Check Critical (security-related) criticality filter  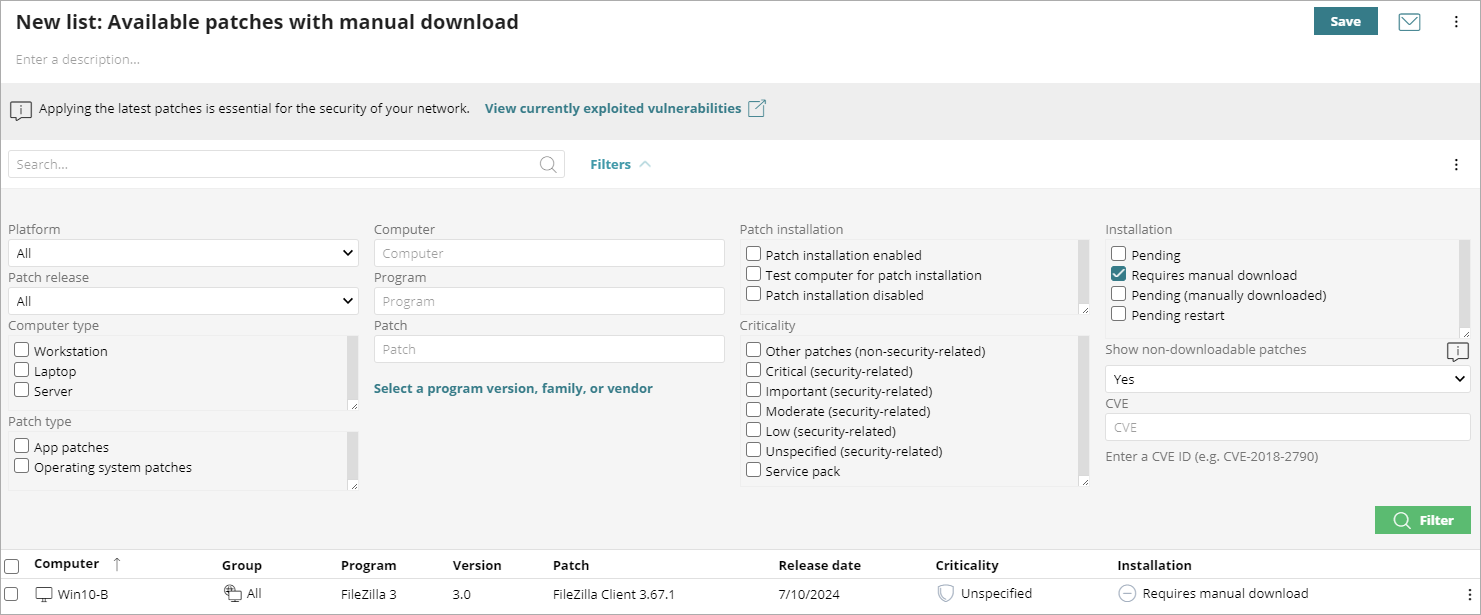tap(754, 370)
